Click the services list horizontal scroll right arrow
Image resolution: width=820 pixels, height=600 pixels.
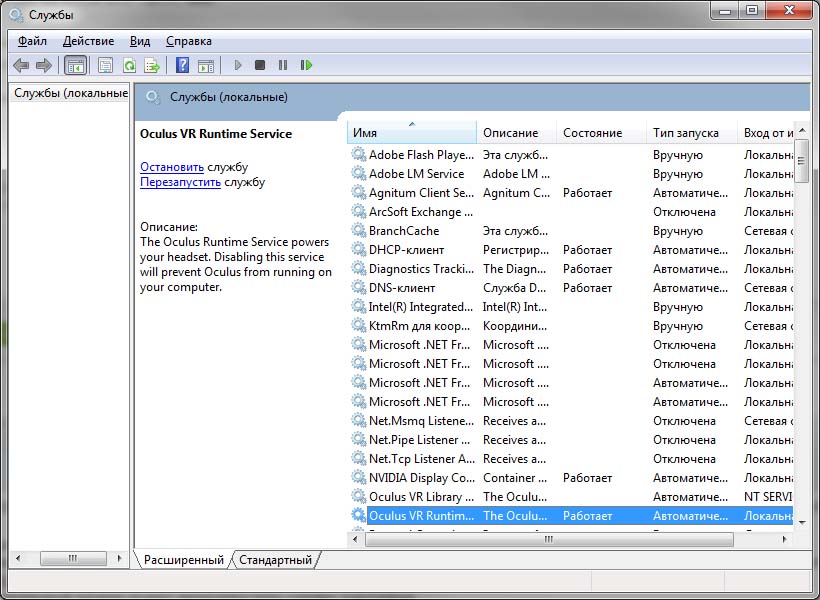coord(784,539)
